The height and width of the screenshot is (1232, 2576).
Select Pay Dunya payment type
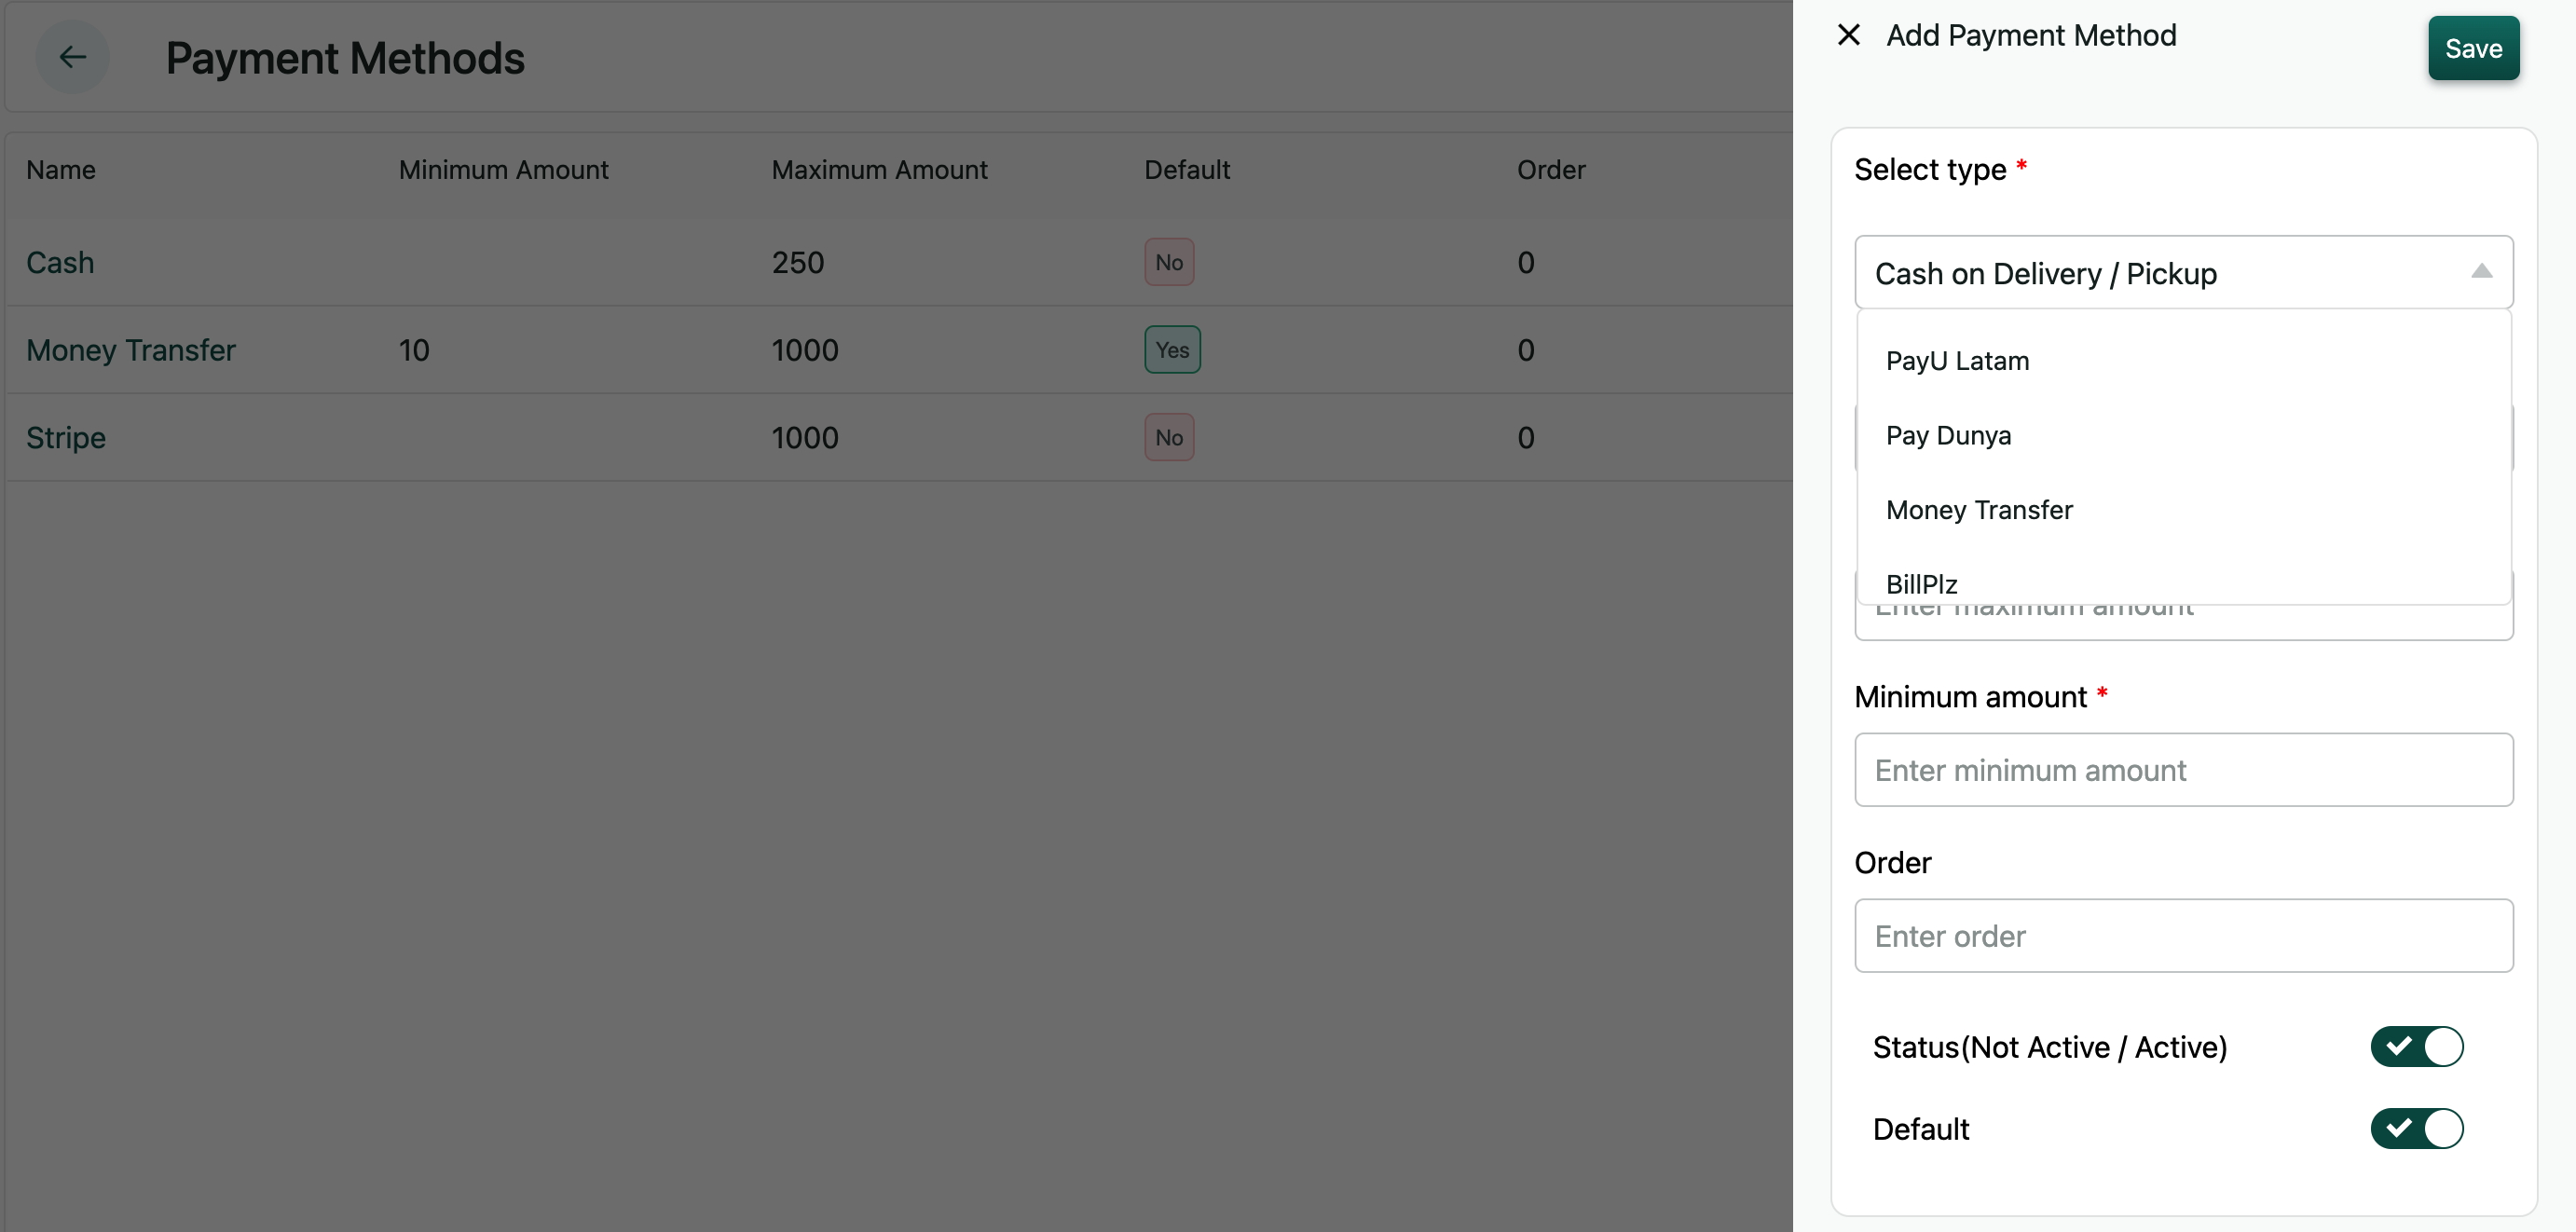(x=1948, y=436)
